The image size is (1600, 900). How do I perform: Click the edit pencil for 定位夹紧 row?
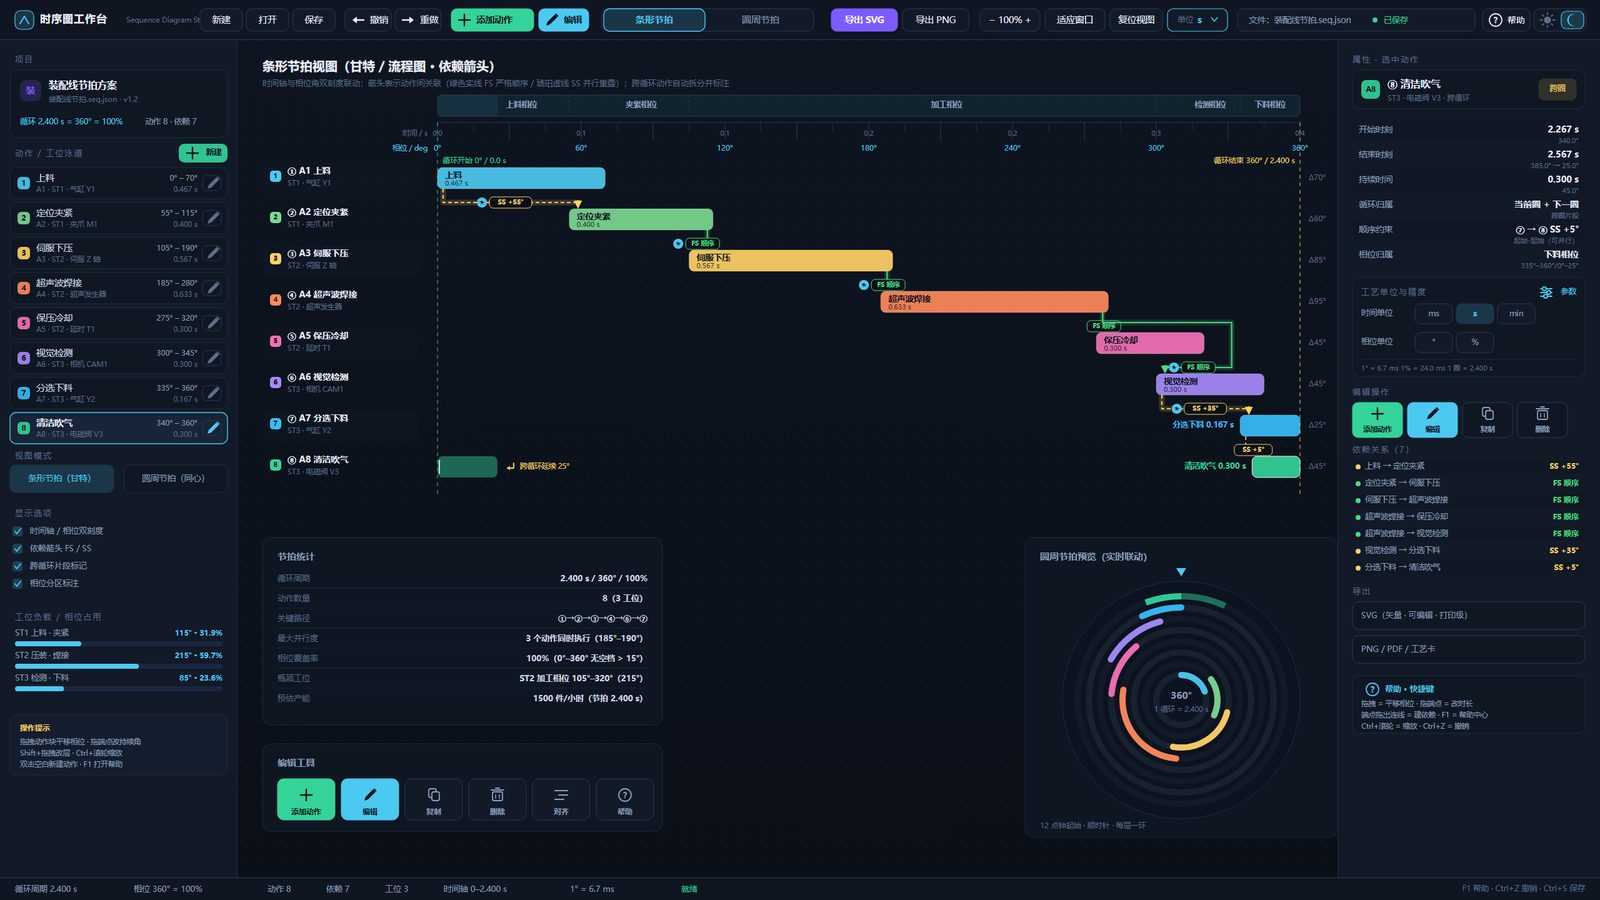tap(212, 218)
